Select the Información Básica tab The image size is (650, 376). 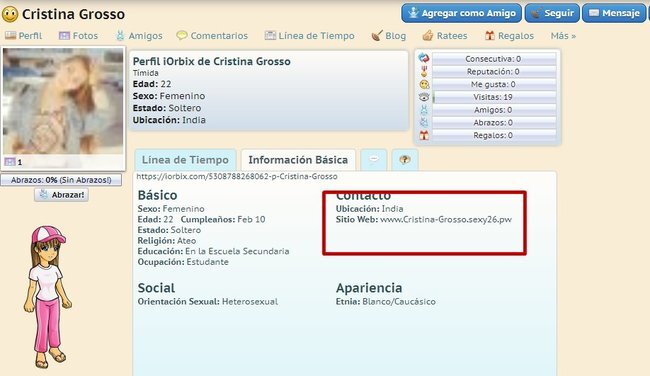298,160
